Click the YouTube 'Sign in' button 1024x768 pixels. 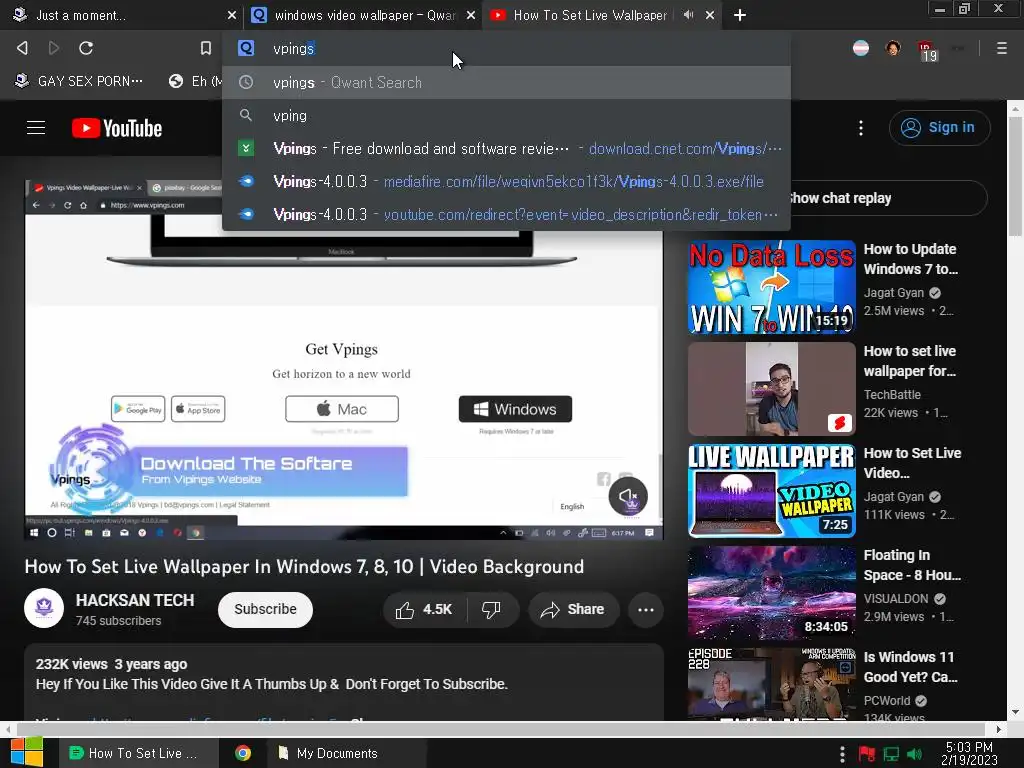pyautogui.click(x=939, y=127)
